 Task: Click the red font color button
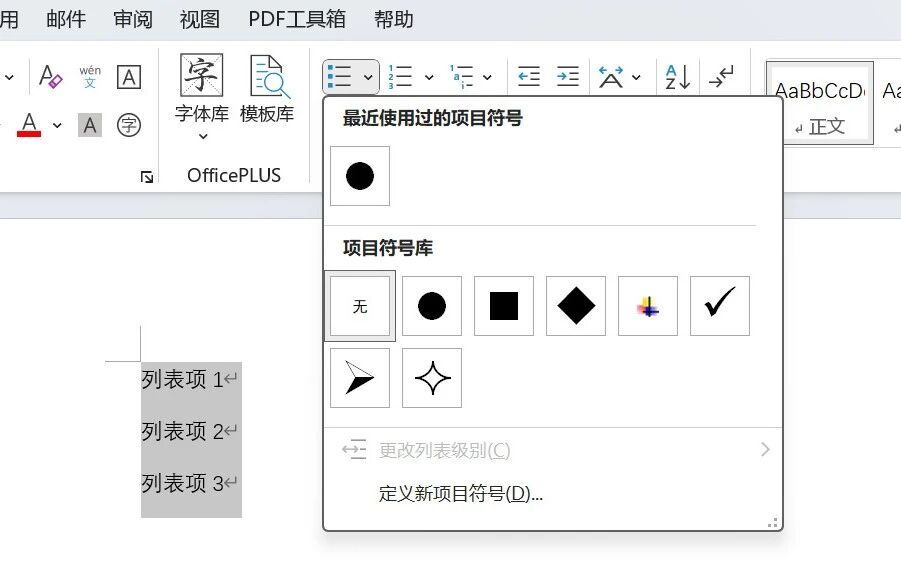29,125
